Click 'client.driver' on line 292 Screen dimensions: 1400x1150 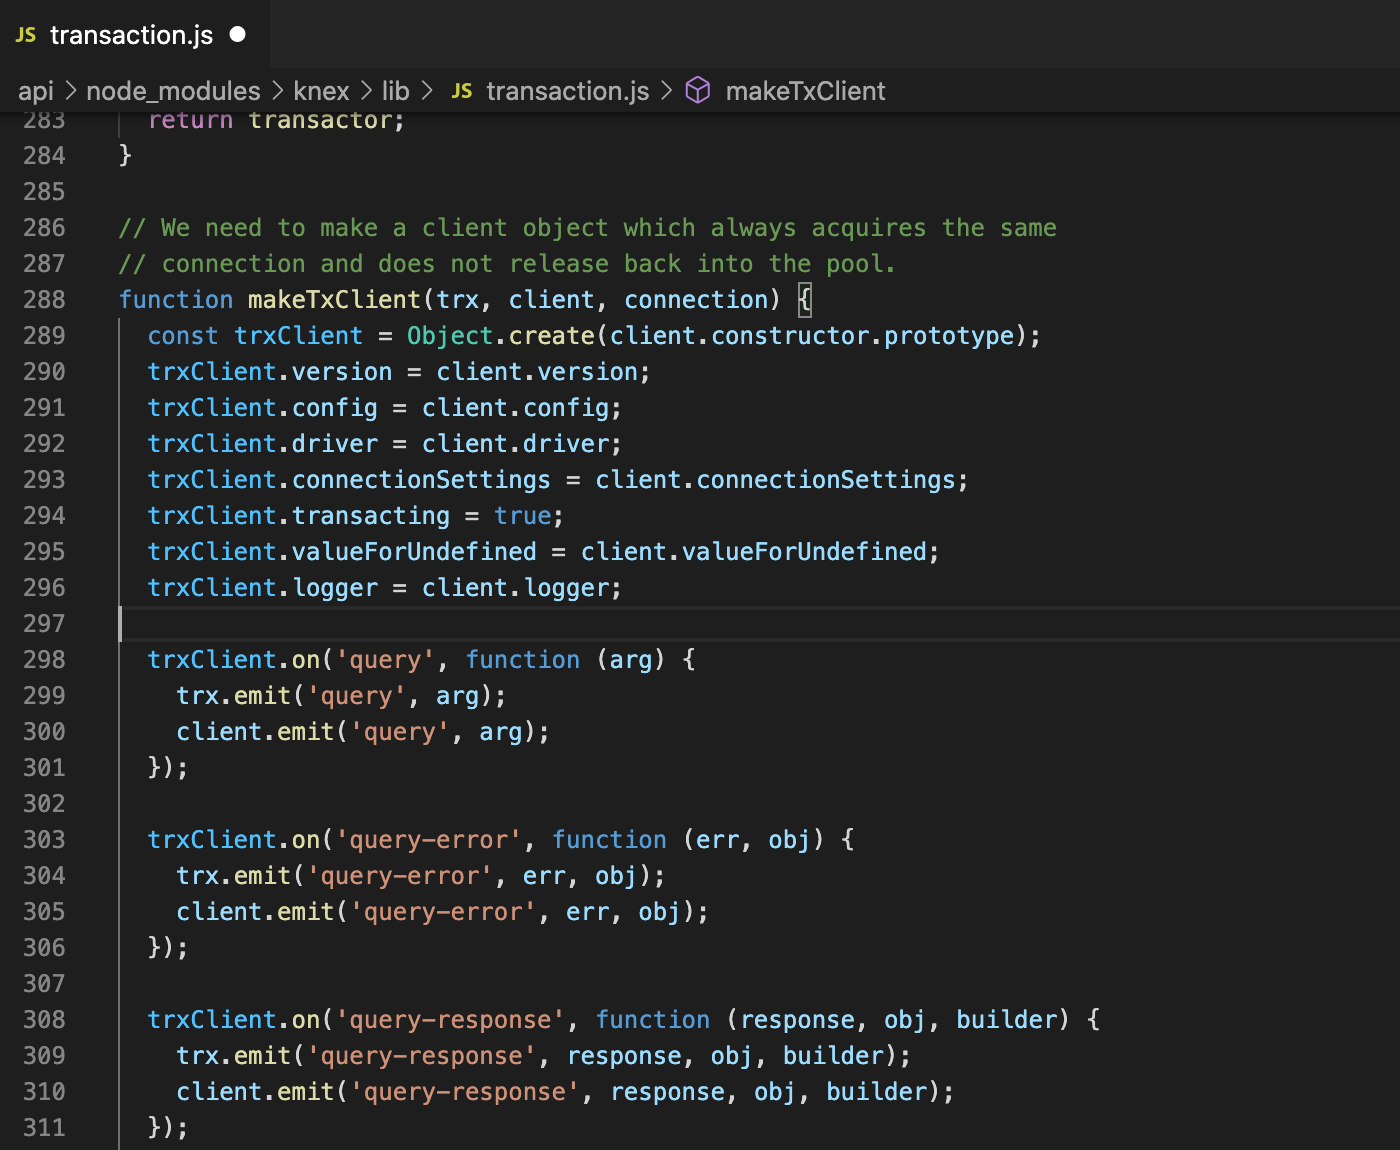515,444
